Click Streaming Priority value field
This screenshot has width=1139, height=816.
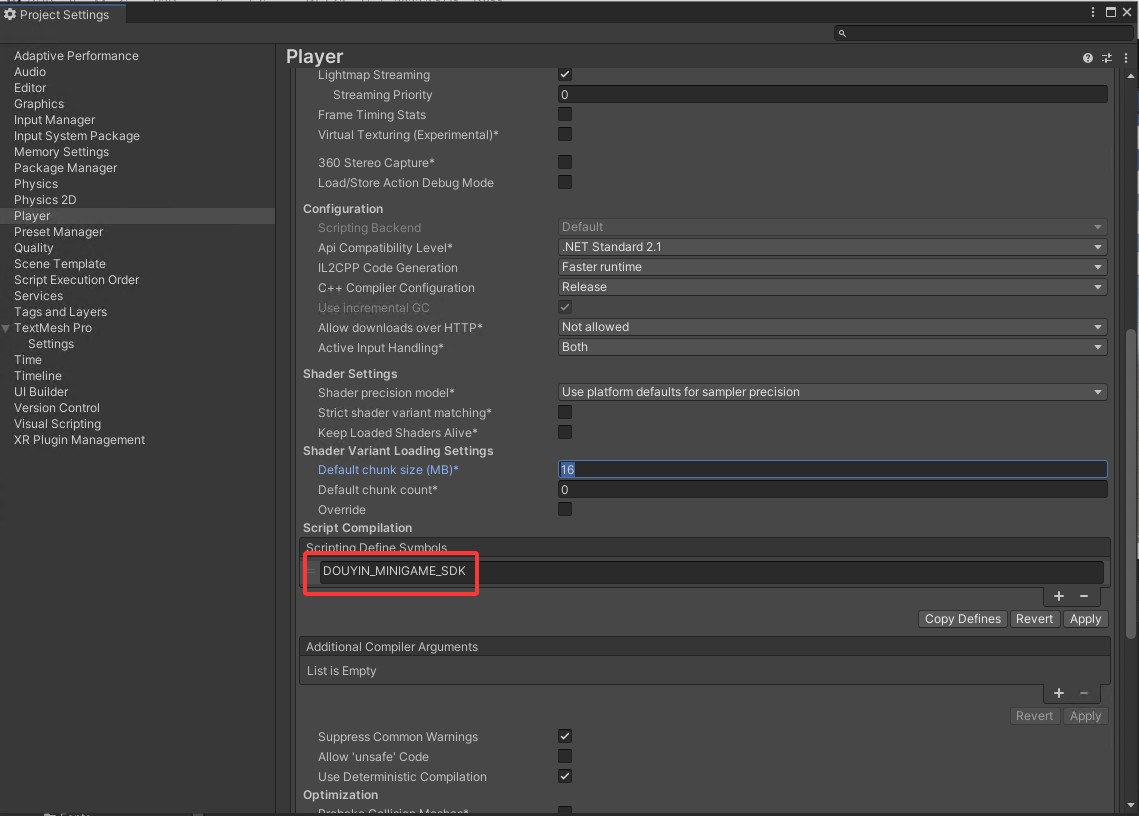pyautogui.click(x=832, y=94)
